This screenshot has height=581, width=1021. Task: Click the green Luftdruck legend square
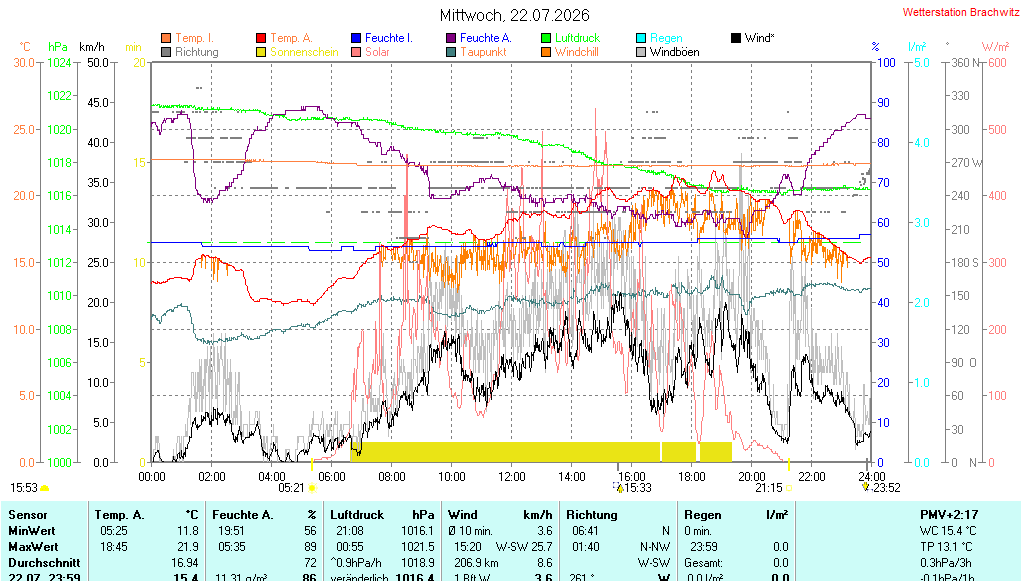tap(546, 38)
